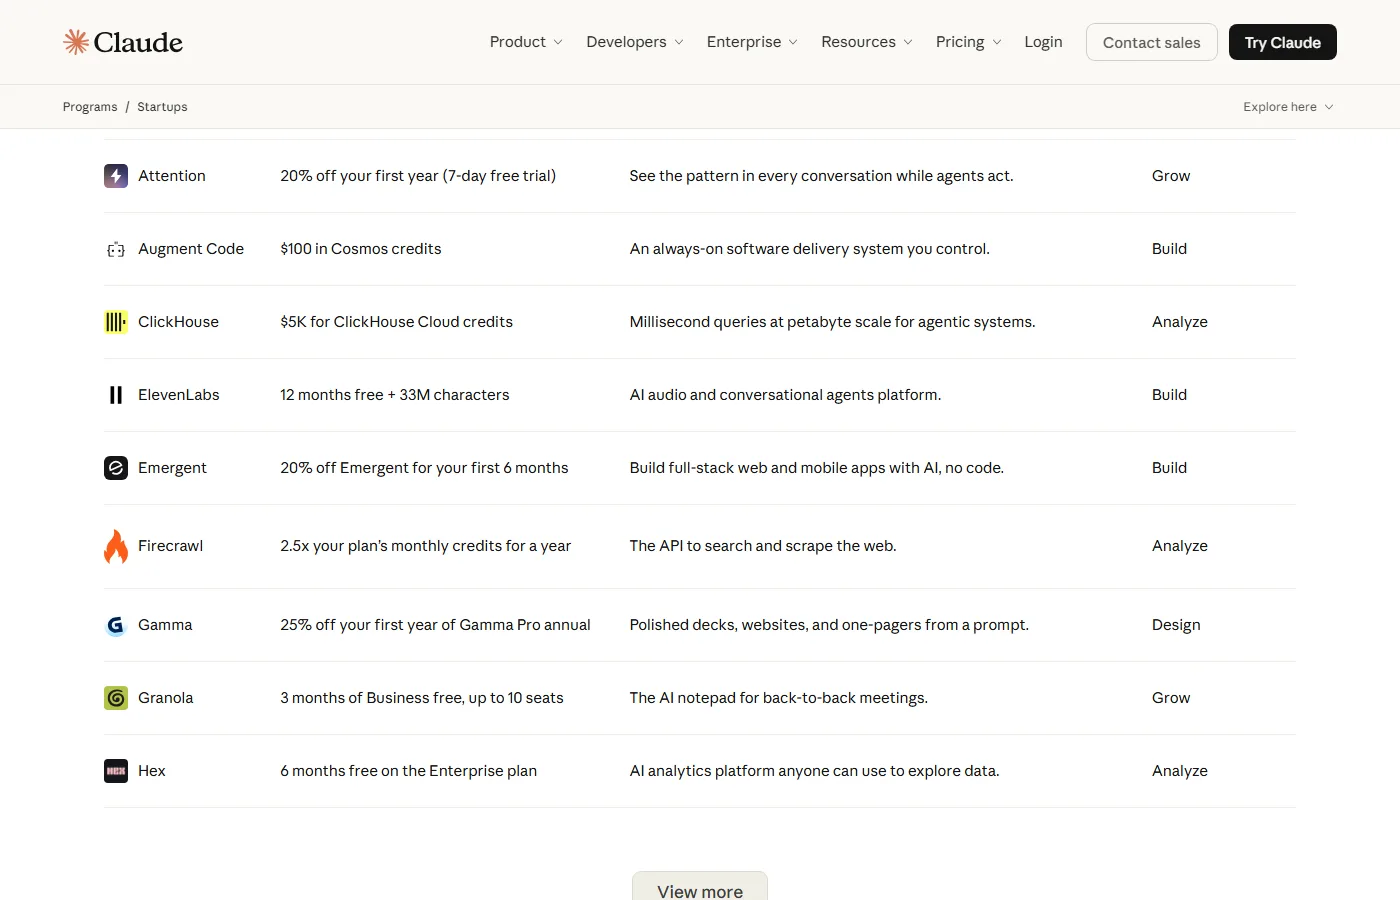1400x900 pixels.
Task: Click Grow category in the Attention row
Action: [x=1171, y=176]
